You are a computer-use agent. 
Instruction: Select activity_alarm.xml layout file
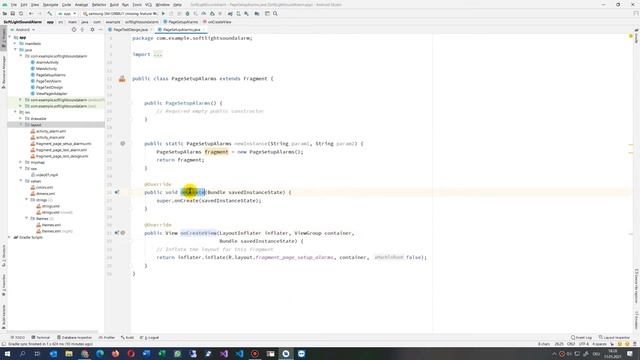(51, 131)
